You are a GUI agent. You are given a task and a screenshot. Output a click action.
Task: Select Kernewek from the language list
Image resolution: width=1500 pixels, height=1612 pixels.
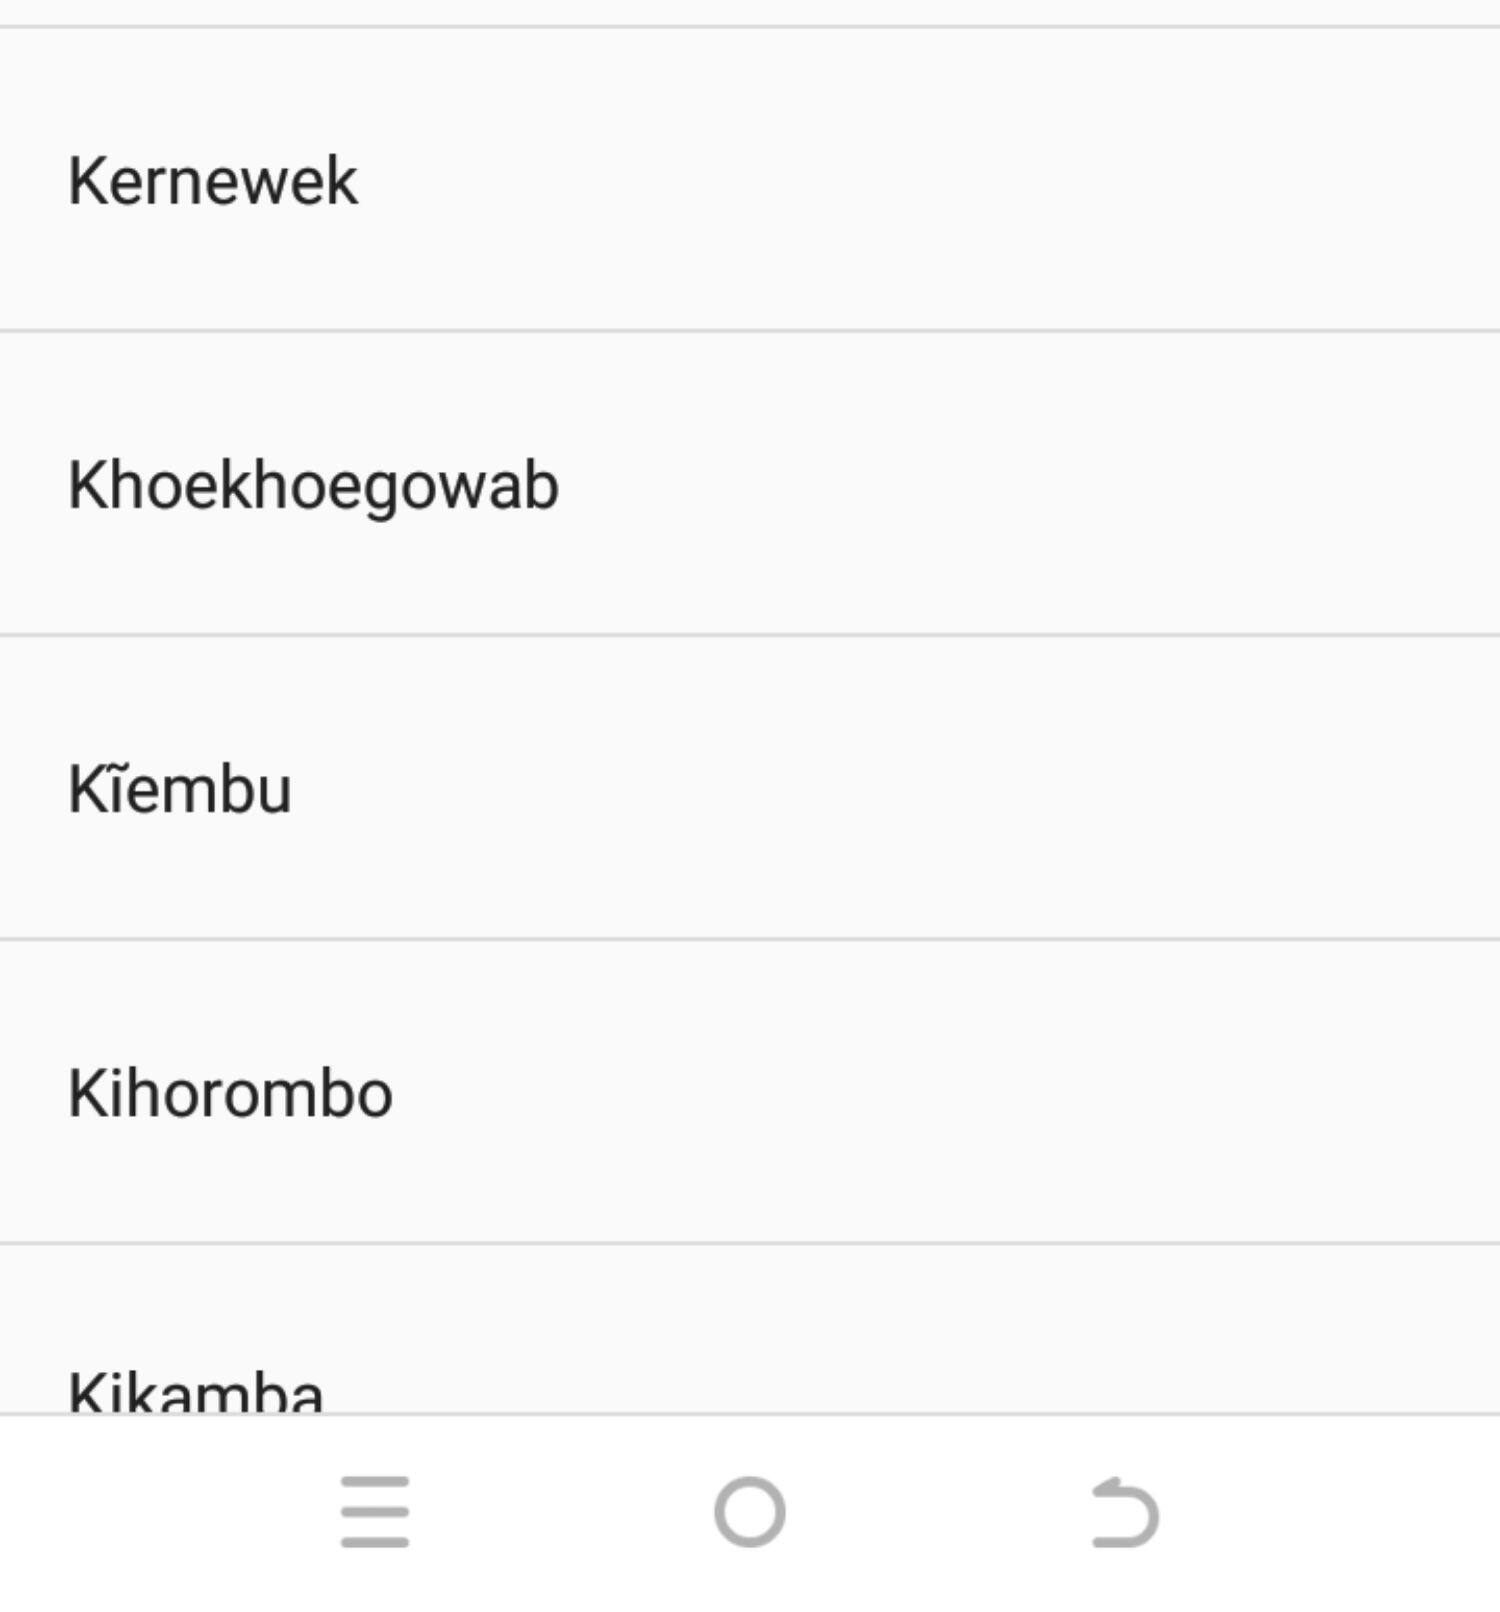pos(213,181)
